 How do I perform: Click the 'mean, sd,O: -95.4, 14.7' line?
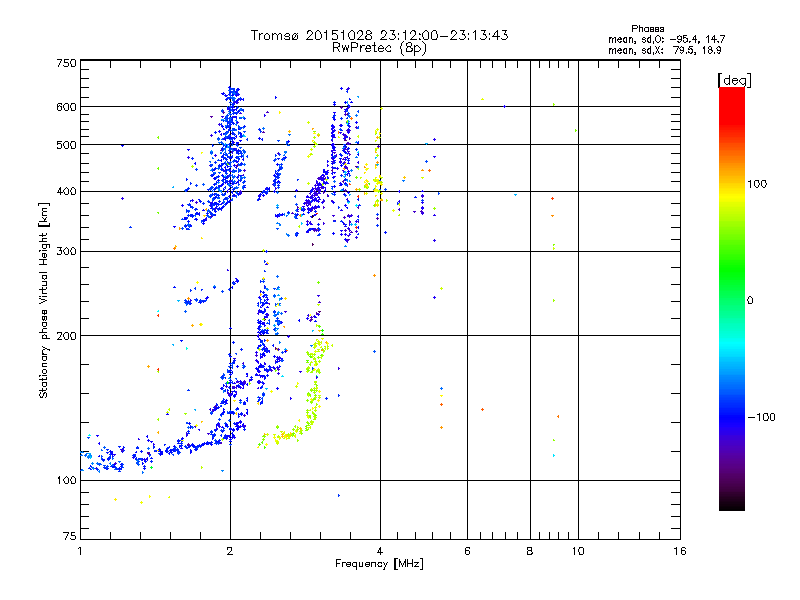(x=666, y=39)
